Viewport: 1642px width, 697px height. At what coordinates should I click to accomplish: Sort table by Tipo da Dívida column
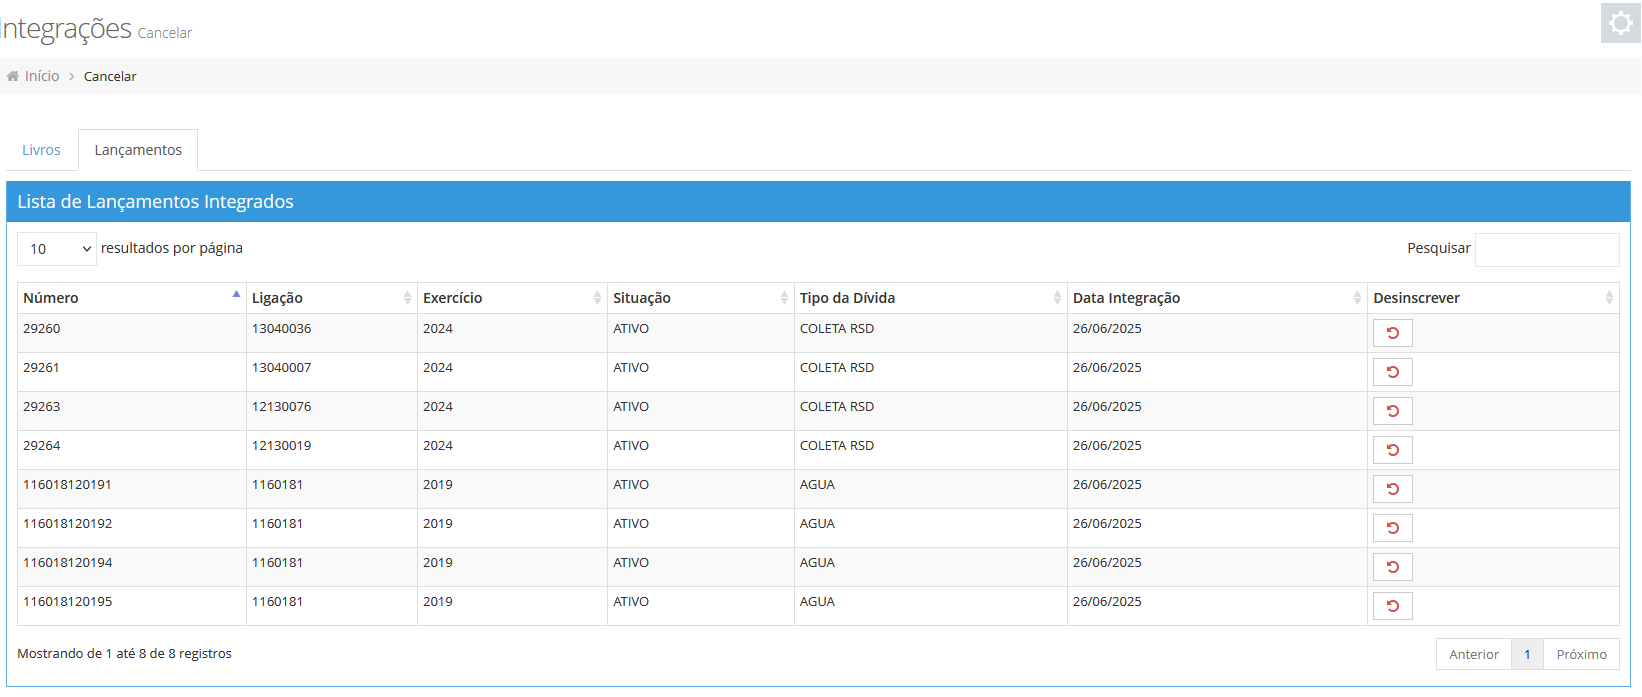click(931, 298)
